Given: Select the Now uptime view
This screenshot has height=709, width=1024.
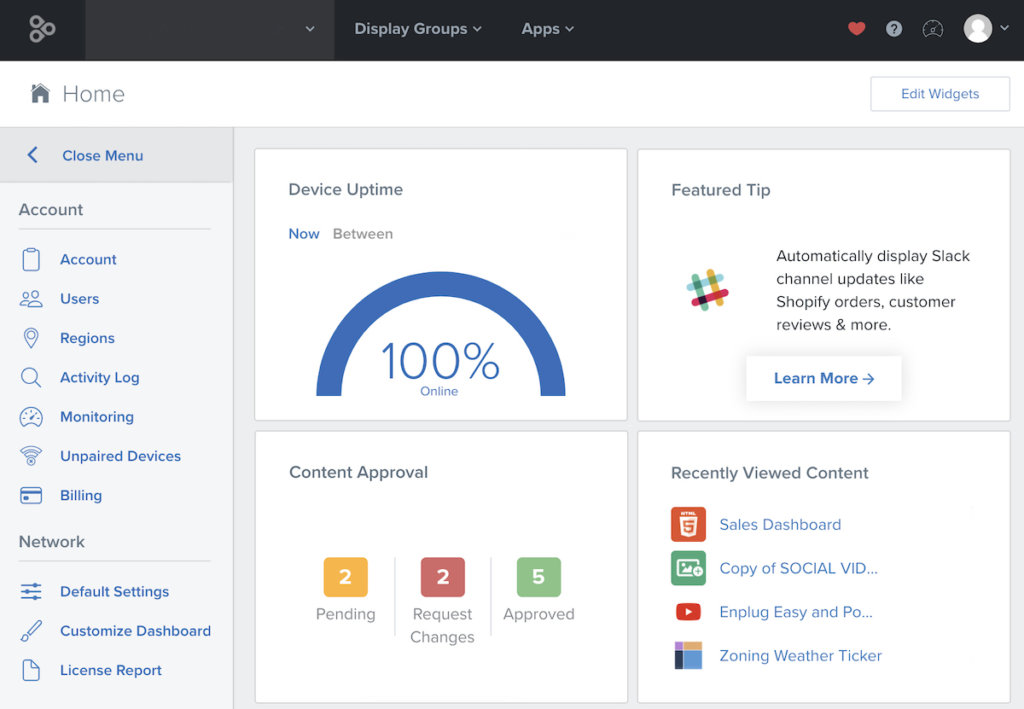Looking at the screenshot, I should click(304, 234).
